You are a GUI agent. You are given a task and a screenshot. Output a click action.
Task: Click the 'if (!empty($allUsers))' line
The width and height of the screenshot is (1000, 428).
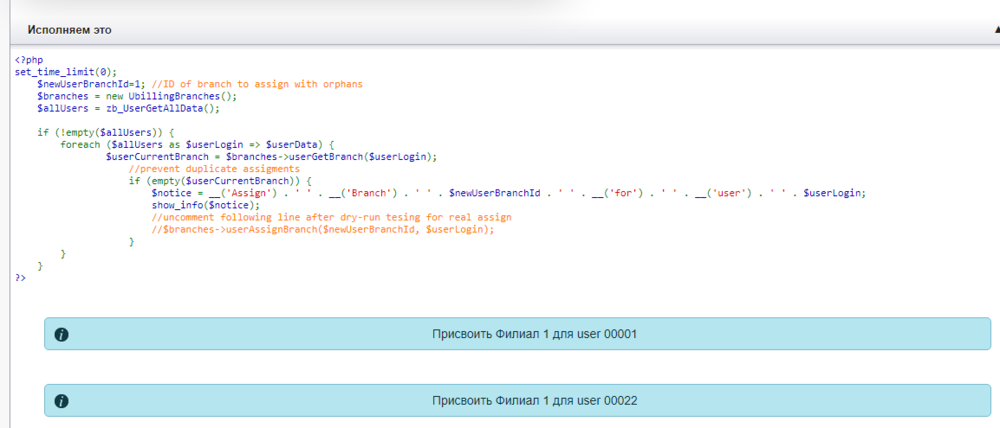pyautogui.click(x=106, y=132)
